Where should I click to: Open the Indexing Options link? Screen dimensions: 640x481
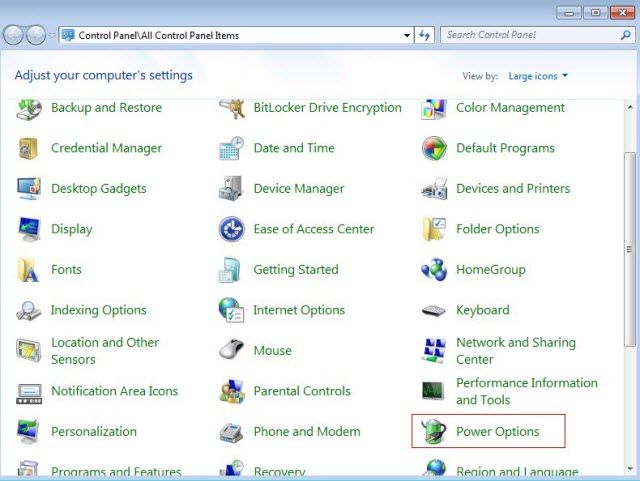tap(98, 310)
